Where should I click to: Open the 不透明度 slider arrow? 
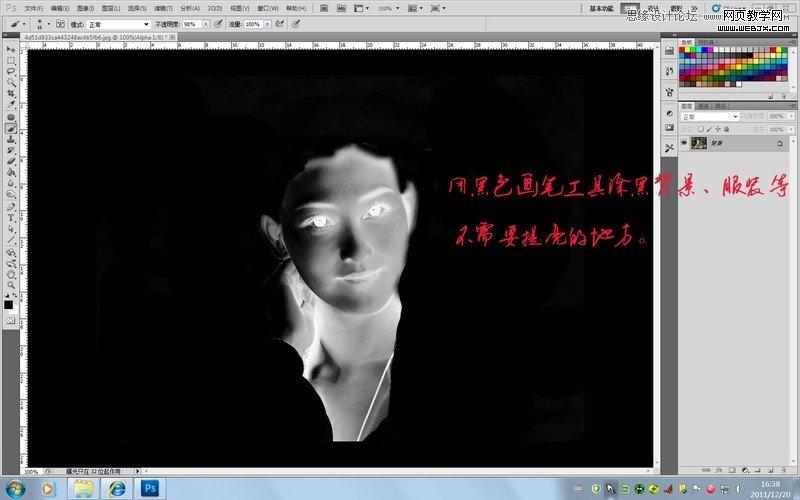click(x=206, y=24)
